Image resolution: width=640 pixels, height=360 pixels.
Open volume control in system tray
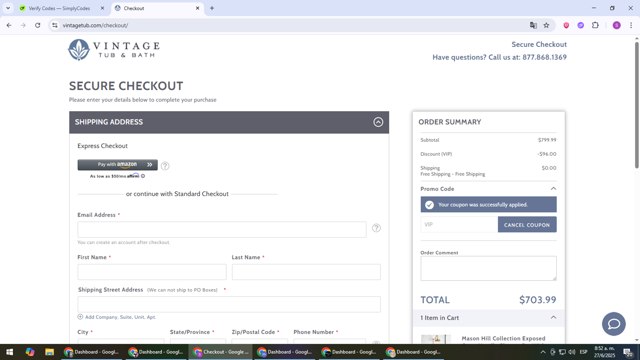pyautogui.click(x=572, y=352)
